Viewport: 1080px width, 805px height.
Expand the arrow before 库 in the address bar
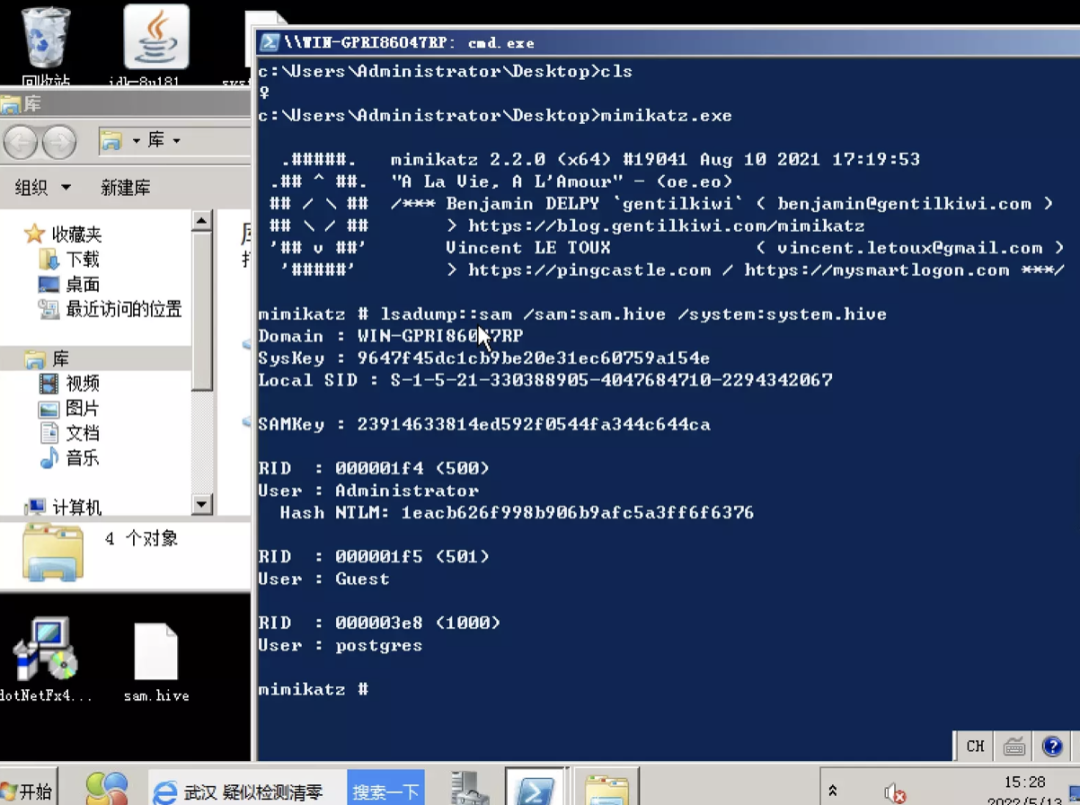click(x=136, y=141)
